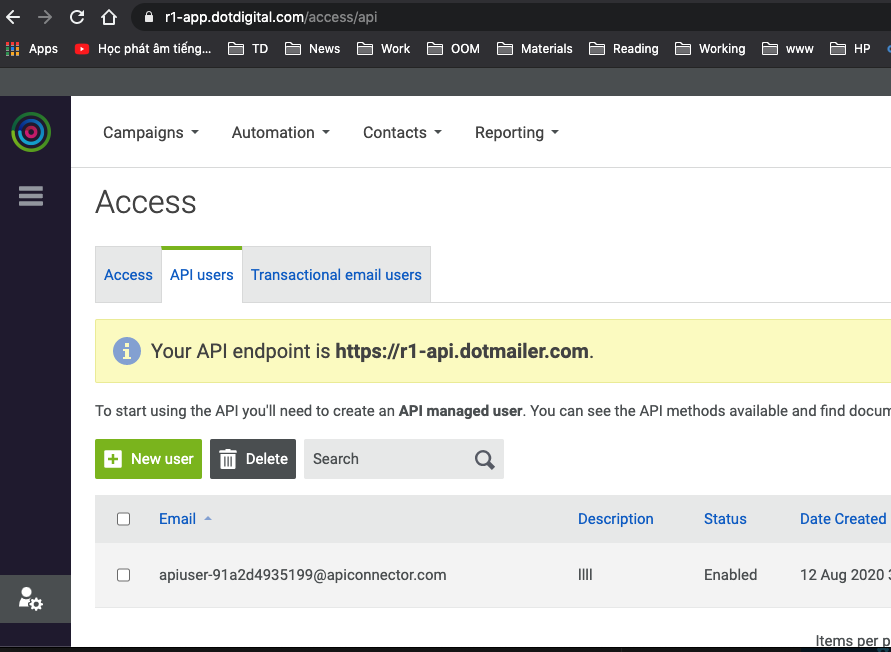The image size is (891, 652).
Task: Sort the table by Email column
Action: pyautogui.click(x=178, y=519)
